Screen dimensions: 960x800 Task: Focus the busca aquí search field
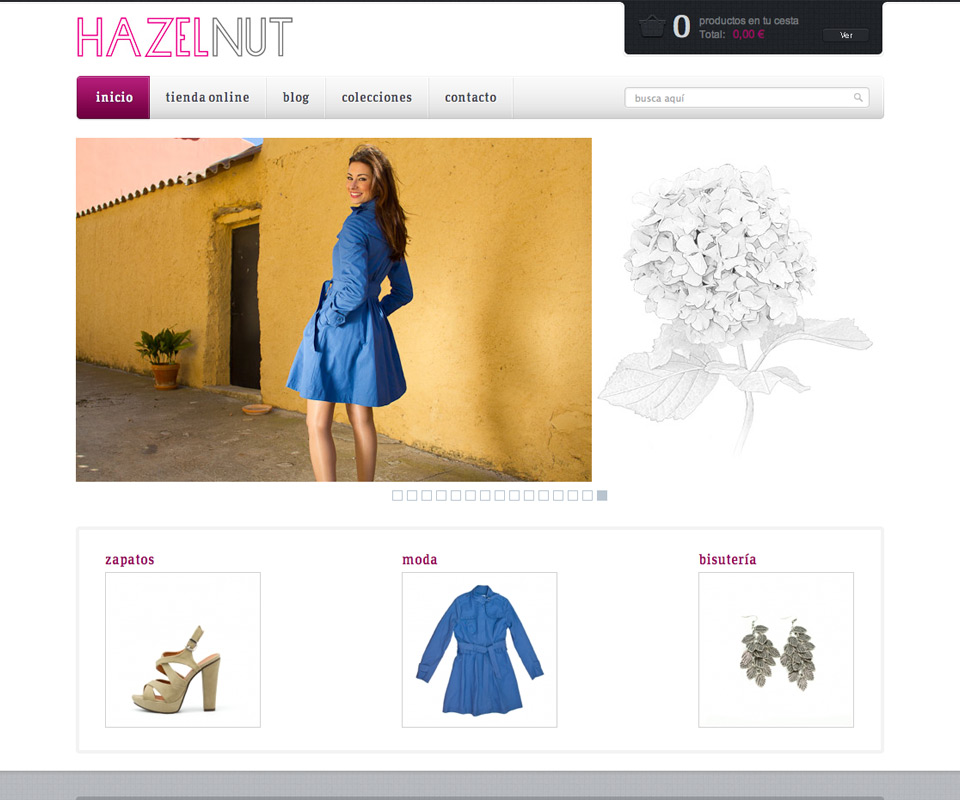(740, 98)
